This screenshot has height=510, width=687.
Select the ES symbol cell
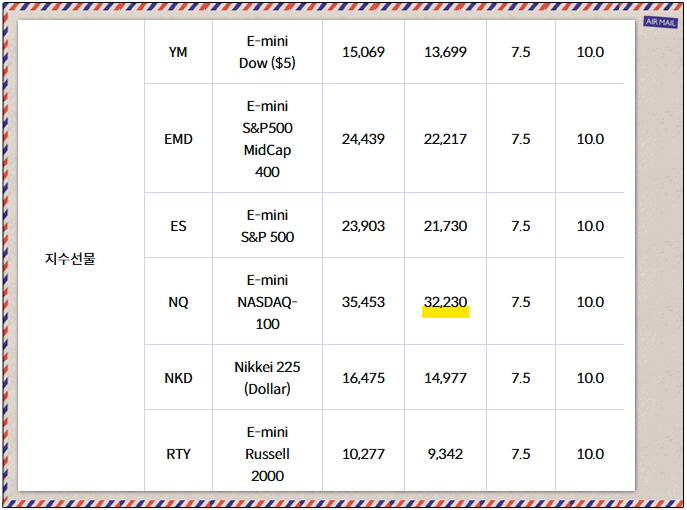click(x=178, y=226)
